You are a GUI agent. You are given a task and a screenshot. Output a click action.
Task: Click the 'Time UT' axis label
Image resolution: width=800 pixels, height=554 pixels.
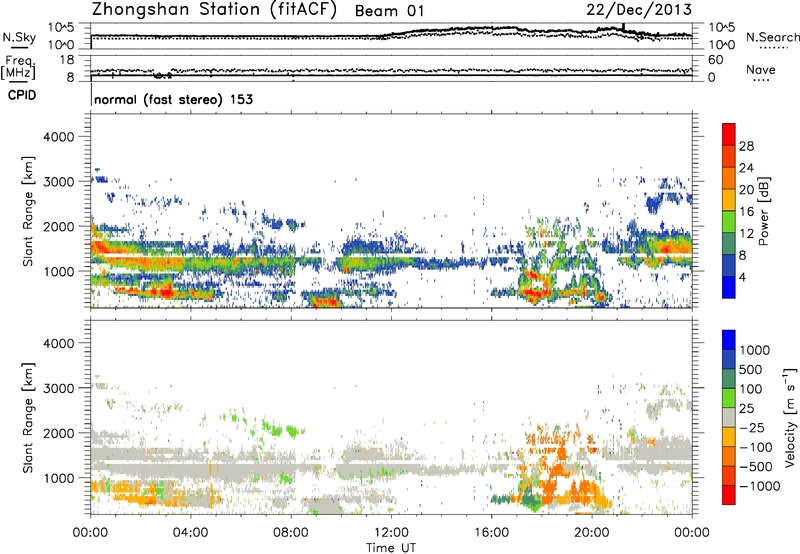pos(391,548)
